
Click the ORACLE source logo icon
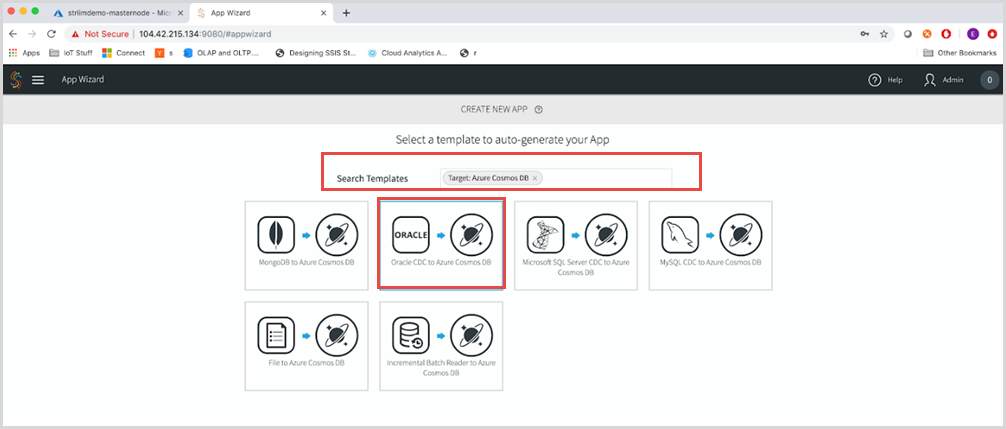[411, 235]
